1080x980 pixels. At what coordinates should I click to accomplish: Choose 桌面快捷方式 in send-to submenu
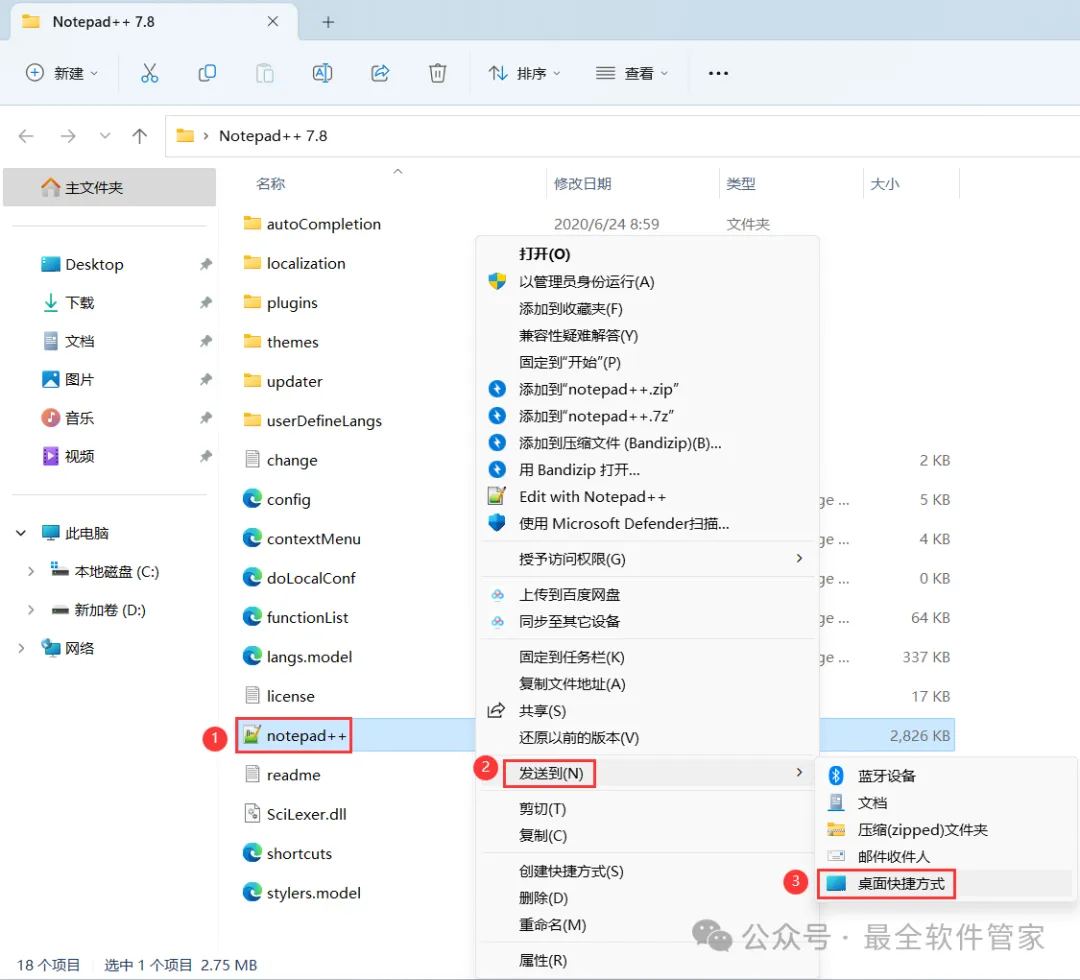901,884
